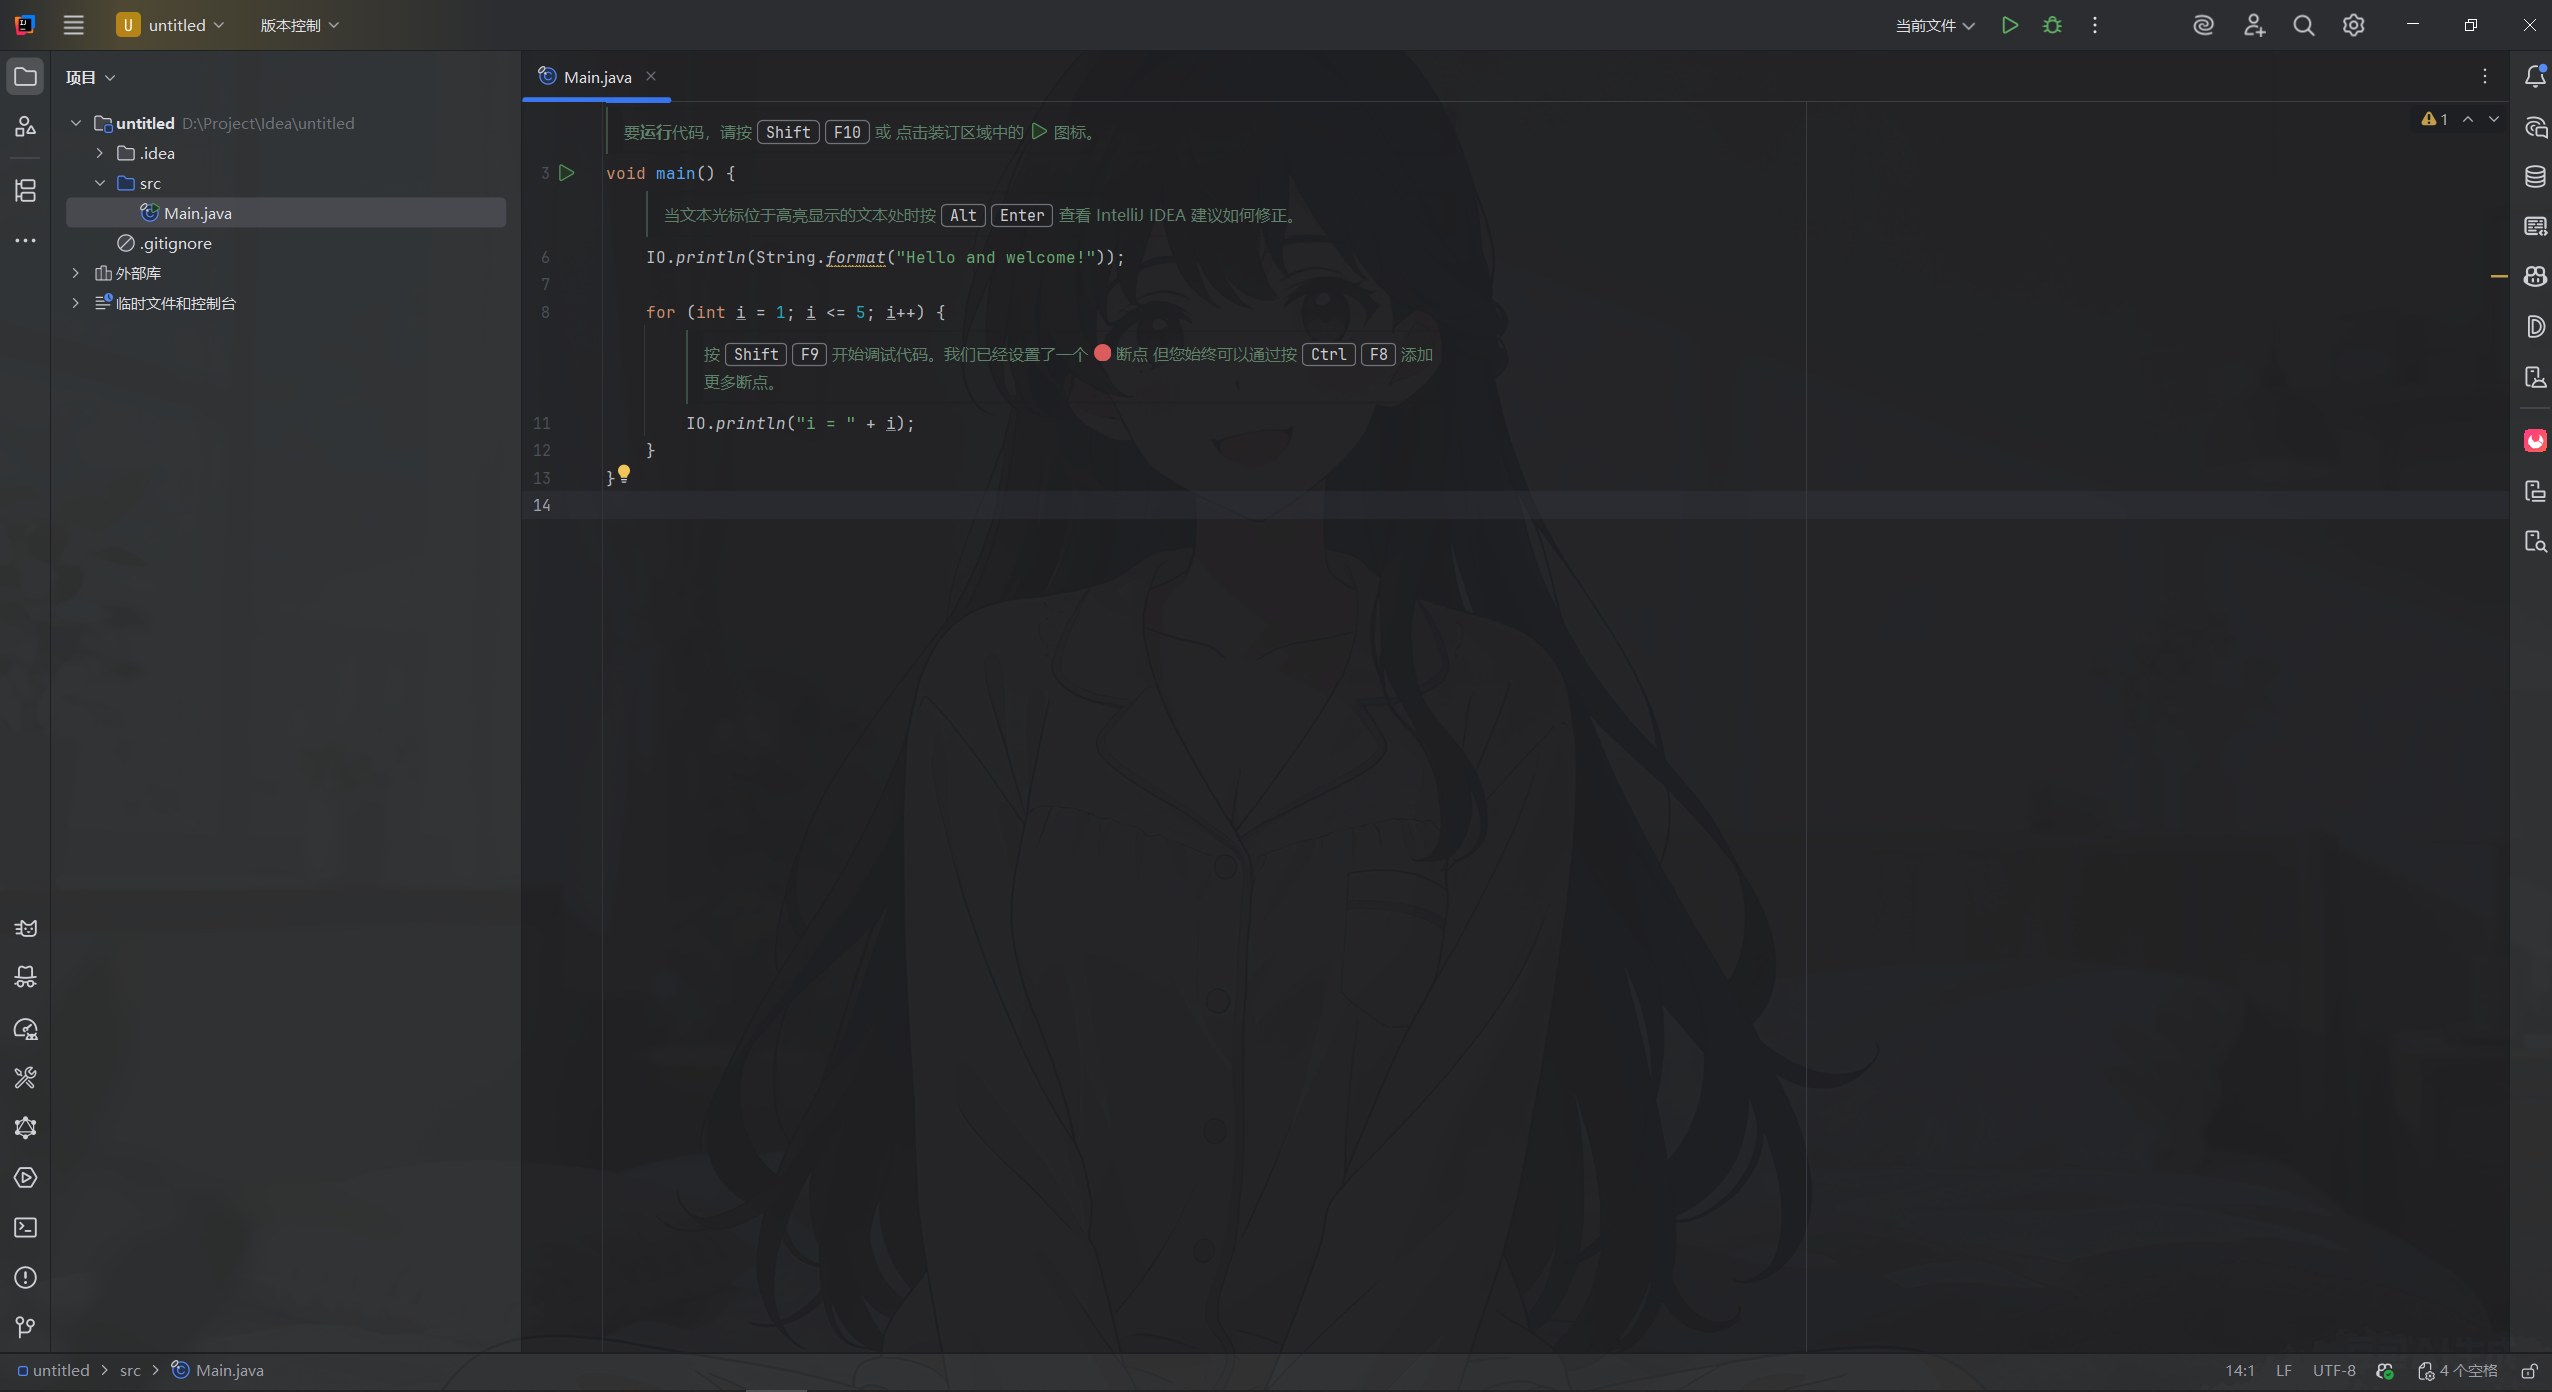Open the Terminal tool window
The height and width of the screenshot is (1392, 2552).
(x=25, y=1227)
